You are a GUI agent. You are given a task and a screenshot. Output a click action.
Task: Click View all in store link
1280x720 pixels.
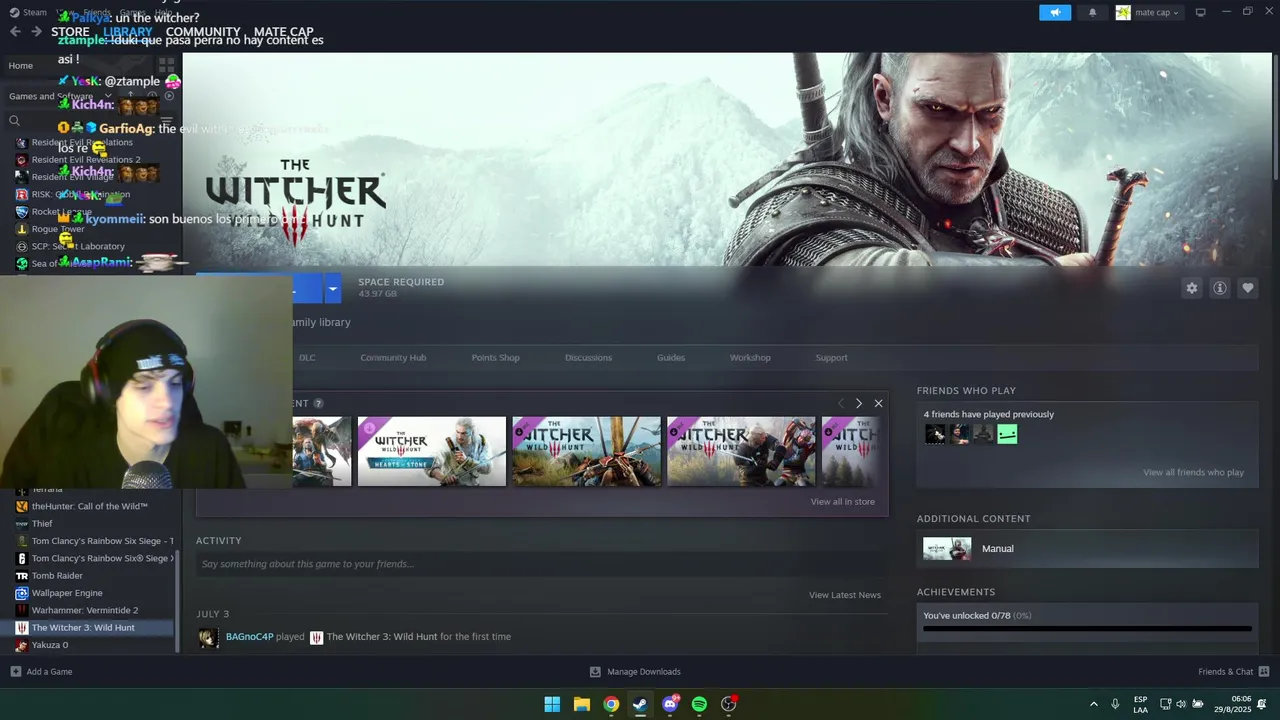843,502
